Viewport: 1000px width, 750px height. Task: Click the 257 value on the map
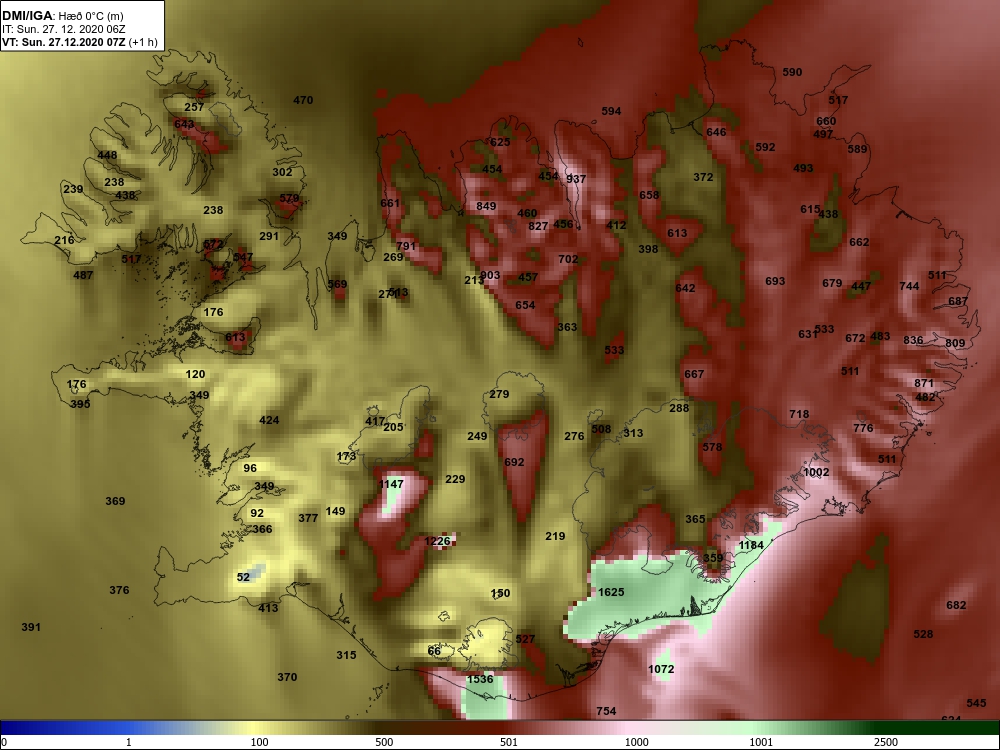pyautogui.click(x=194, y=107)
